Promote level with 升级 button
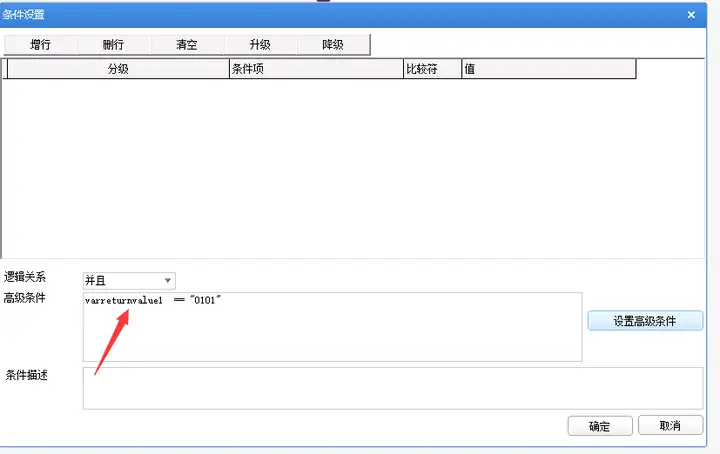 (x=260, y=45)
